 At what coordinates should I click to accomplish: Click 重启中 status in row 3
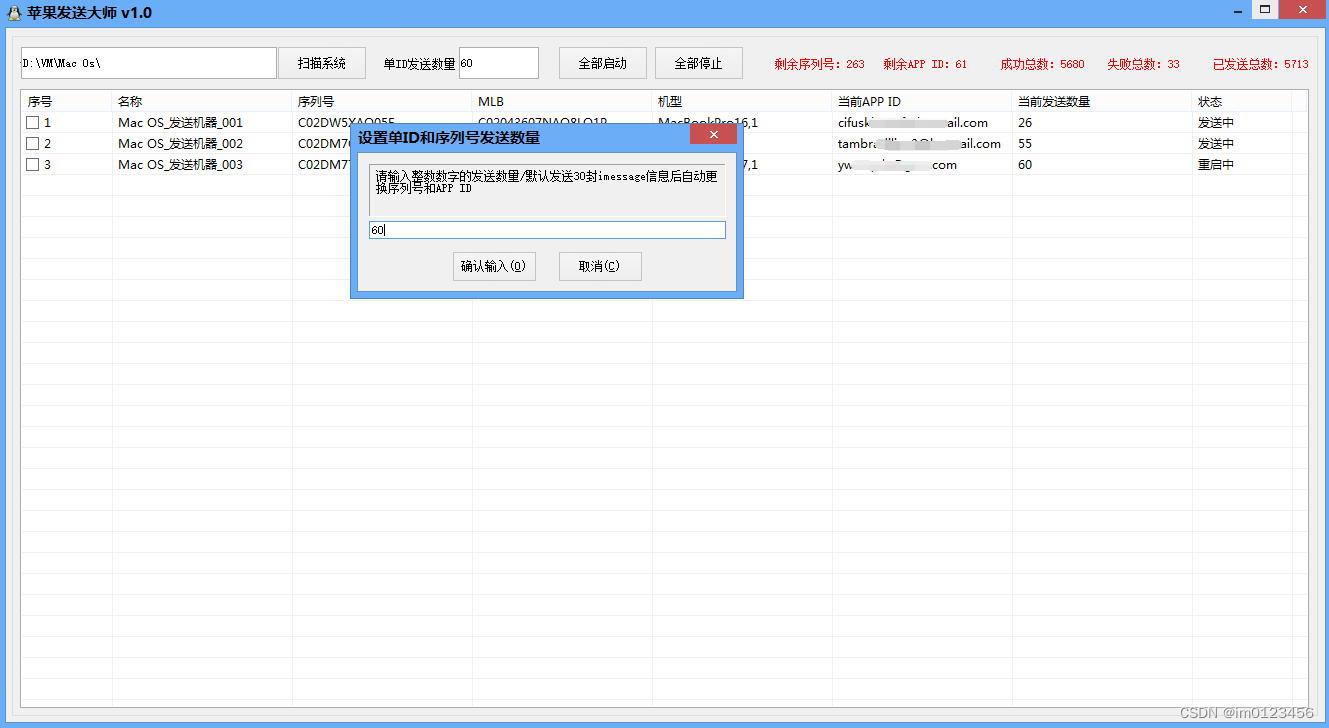(x=1216, y=164)
